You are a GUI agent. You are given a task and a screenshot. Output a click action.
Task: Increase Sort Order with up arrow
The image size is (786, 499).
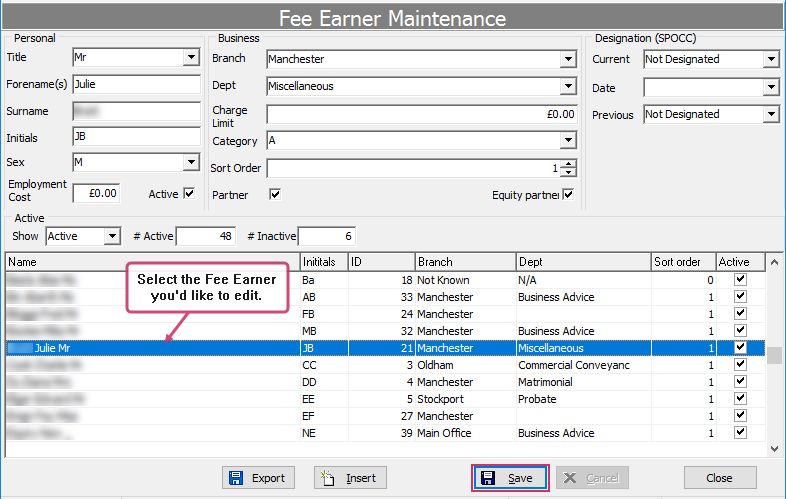click(x=568, y=164)
